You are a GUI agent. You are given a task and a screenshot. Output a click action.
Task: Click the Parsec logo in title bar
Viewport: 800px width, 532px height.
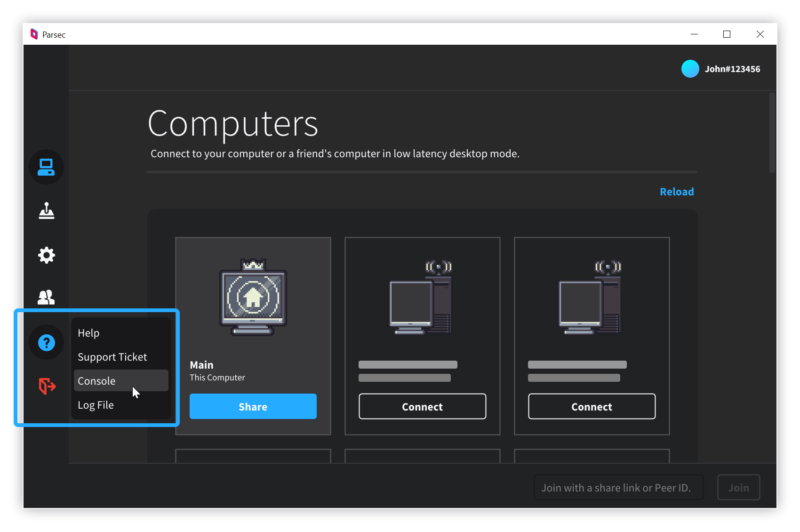pyautogui.click(x=34, y=34)
